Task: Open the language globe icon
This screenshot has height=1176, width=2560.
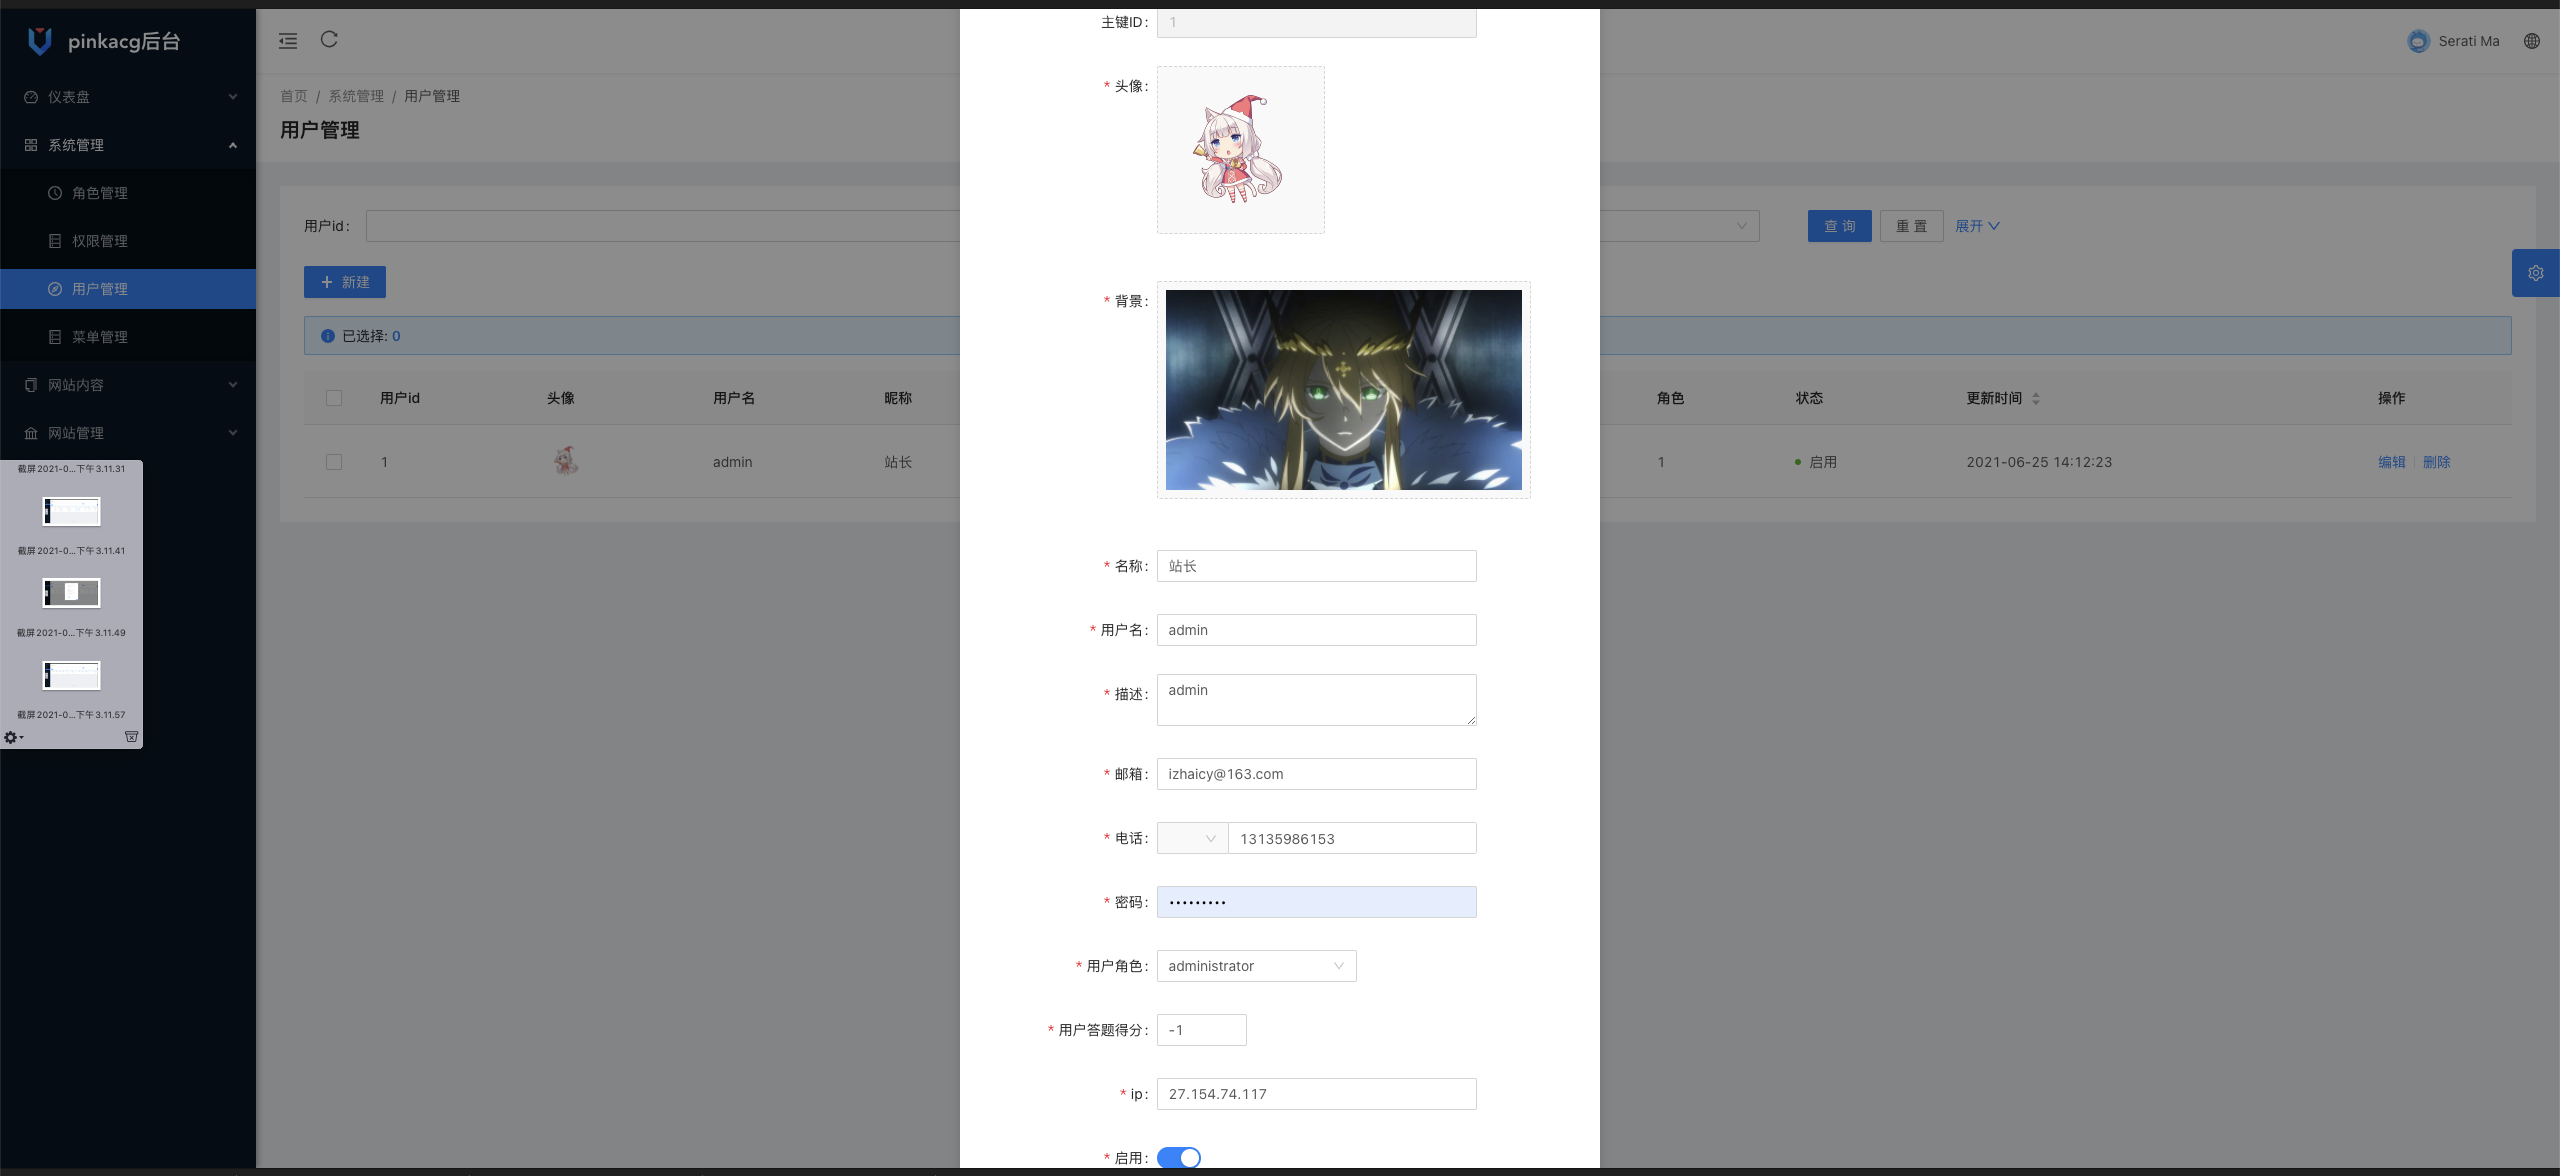Action: pos(2531,41)
